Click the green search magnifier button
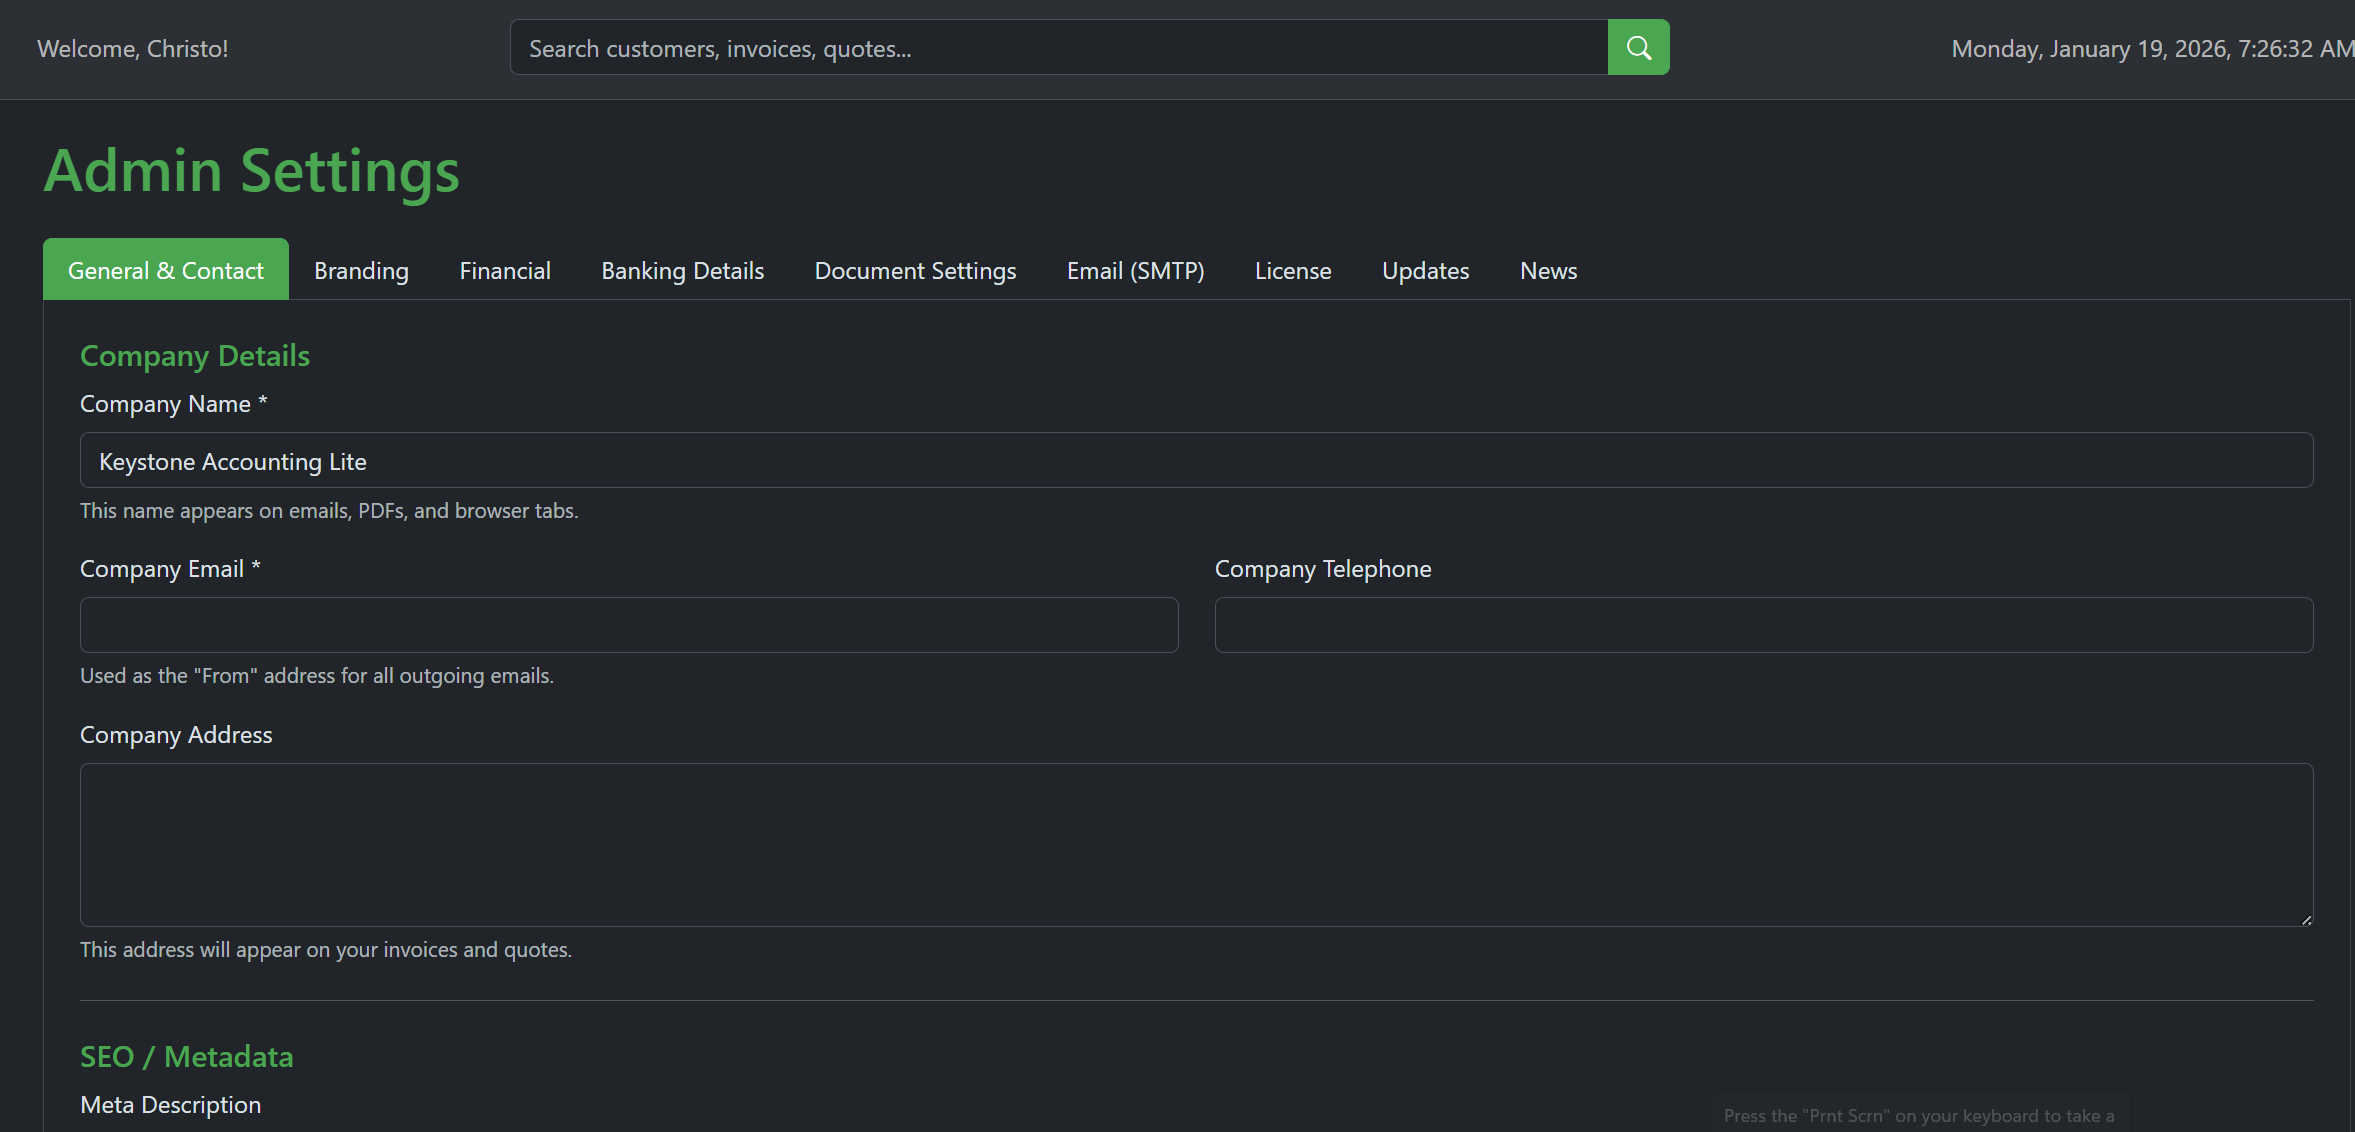Viewport: 2355px width, 1132px height. (1638, 47)
